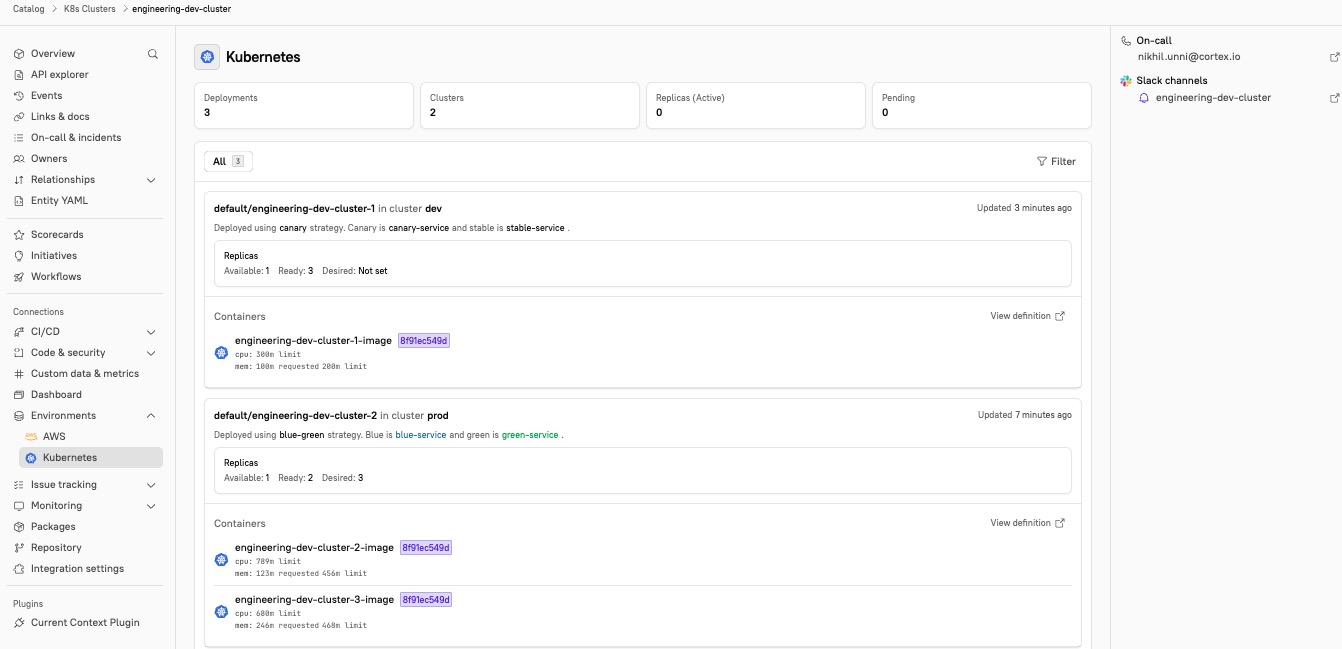Viewport: 1342px width, 649px height.
Task: Click Kubernetes icon beside engineering-dev-cluster-3-image
Action: (x=222, y=612)
